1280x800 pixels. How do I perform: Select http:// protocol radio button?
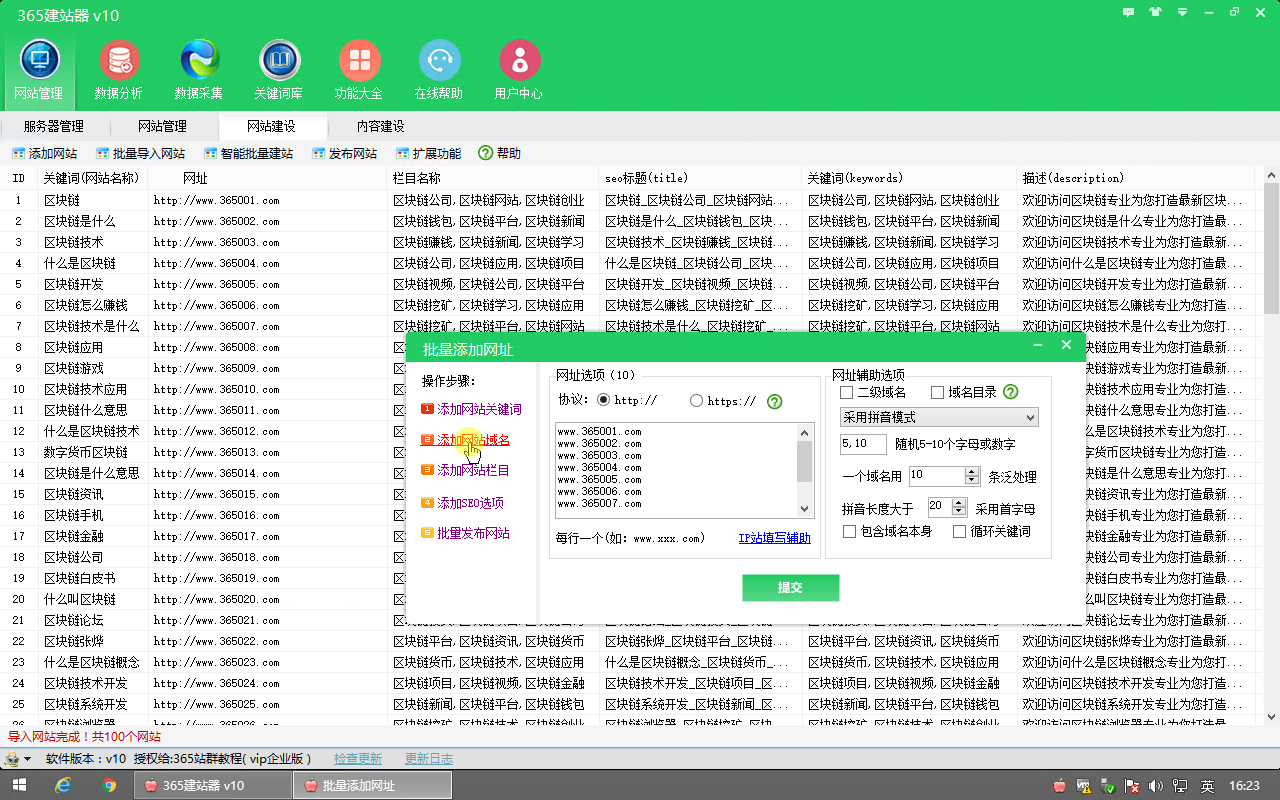(603, 400)
